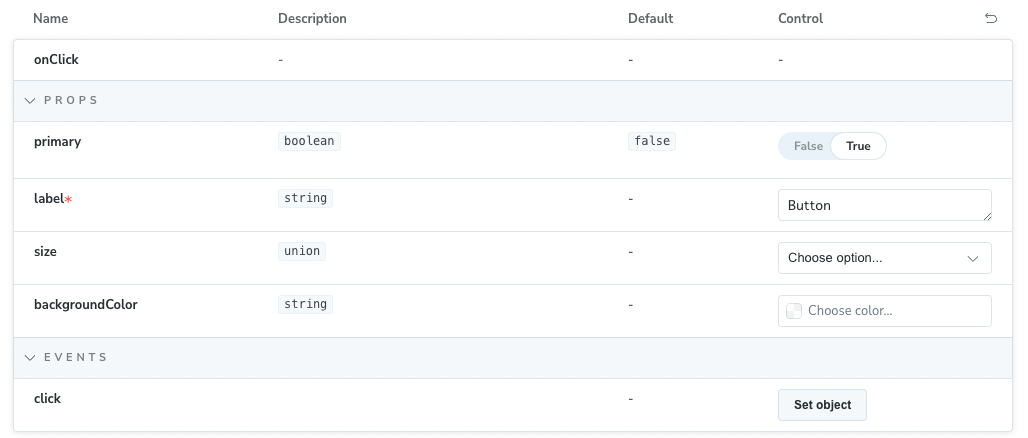Click the Control column header
This screenshot has height=438, width=1028.
pos(800,19)
